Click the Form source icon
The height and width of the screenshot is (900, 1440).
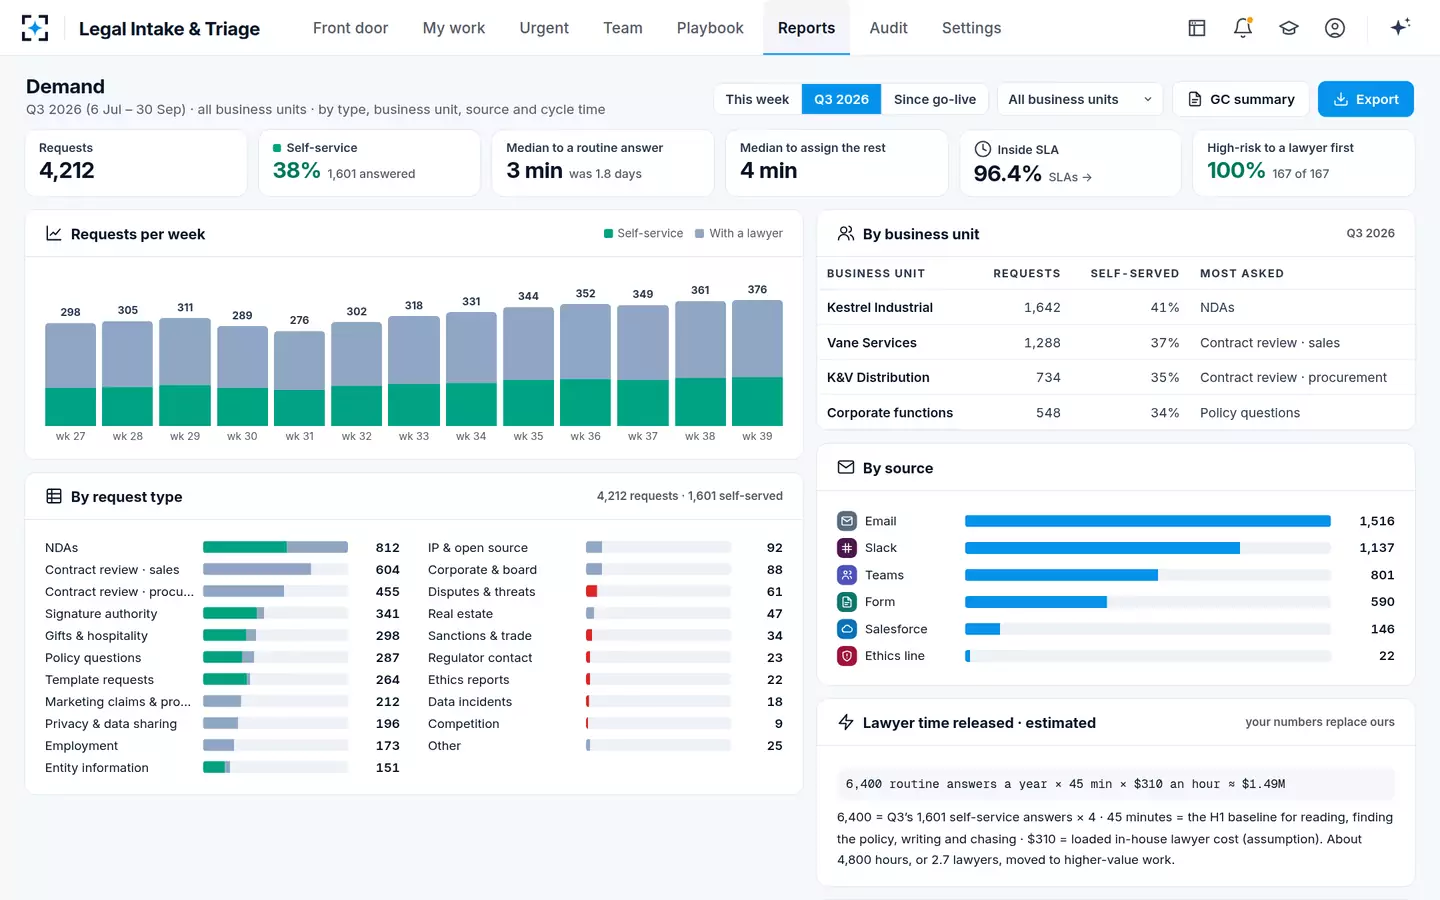pos(847,602)
